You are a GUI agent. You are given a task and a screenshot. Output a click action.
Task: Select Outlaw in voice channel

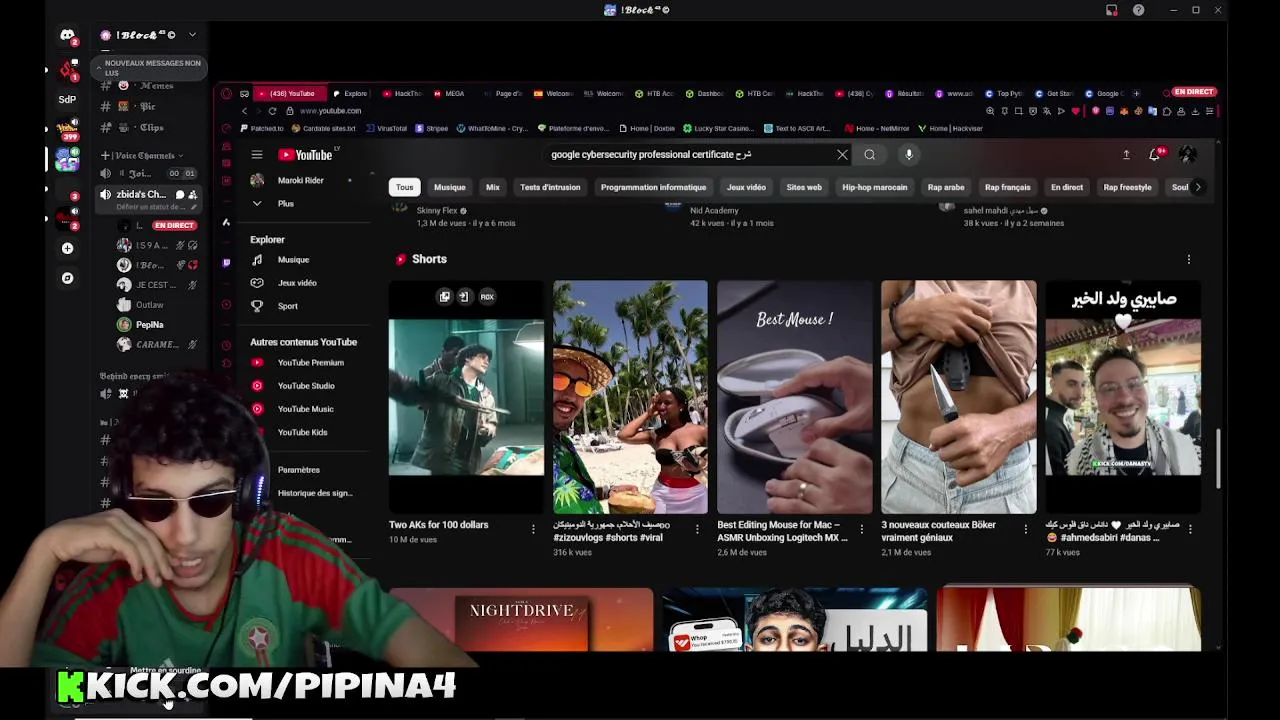(x=150, y=305)
